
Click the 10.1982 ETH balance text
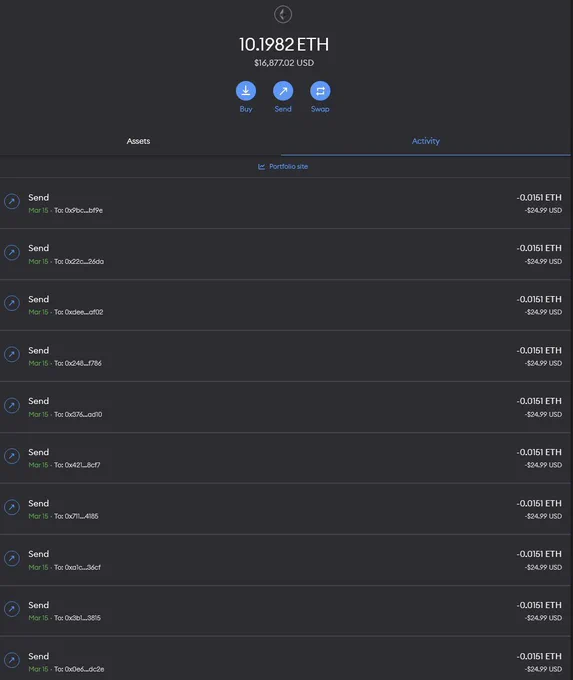(284, 44)
